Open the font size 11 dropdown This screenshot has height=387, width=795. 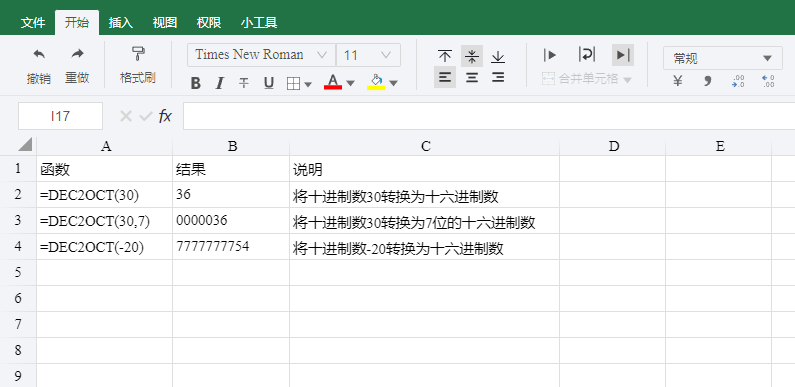tap(368, 55)
